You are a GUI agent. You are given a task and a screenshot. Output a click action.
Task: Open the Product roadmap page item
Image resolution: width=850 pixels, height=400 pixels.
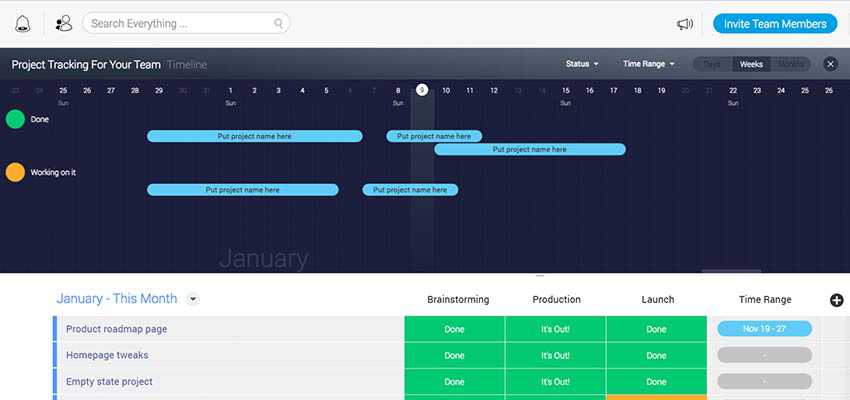(116, 328)
